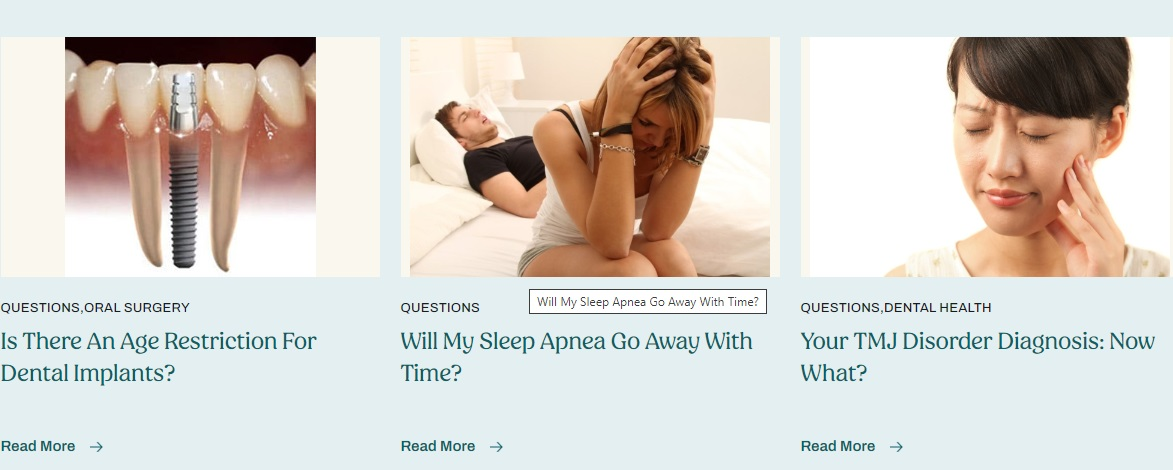
Task: Open the sleep apnea couple thumbnail image
Action: click(x=590, y=157)
